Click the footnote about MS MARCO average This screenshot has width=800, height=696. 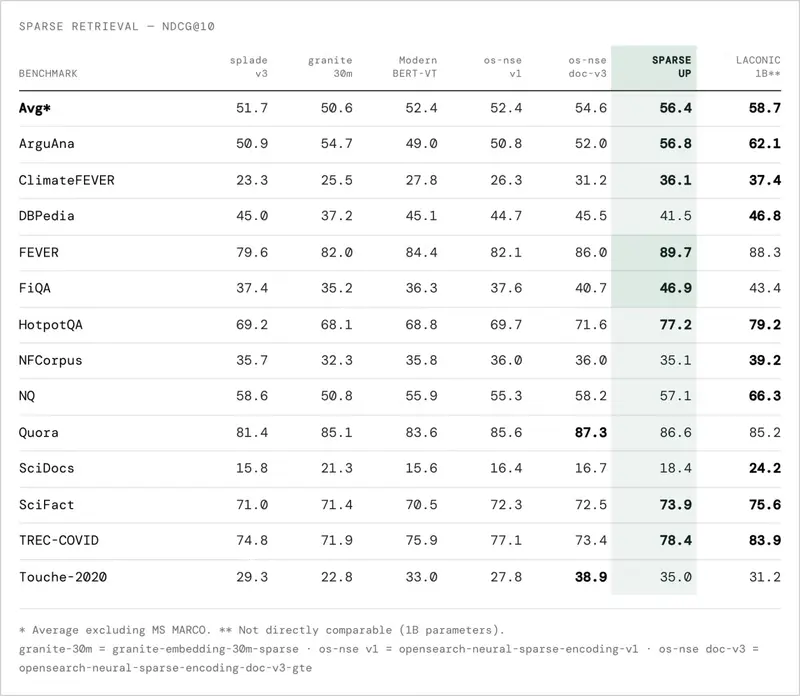pos(115,630)
